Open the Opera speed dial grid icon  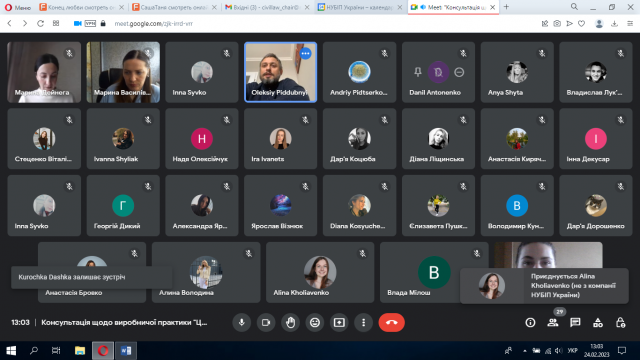click(56, 23)
